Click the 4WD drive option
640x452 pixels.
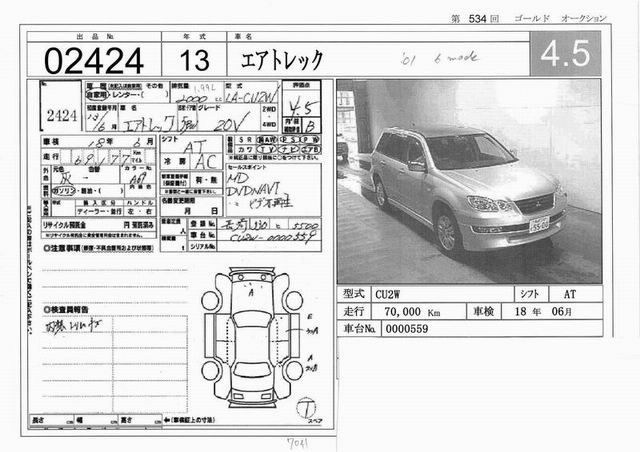269,125
